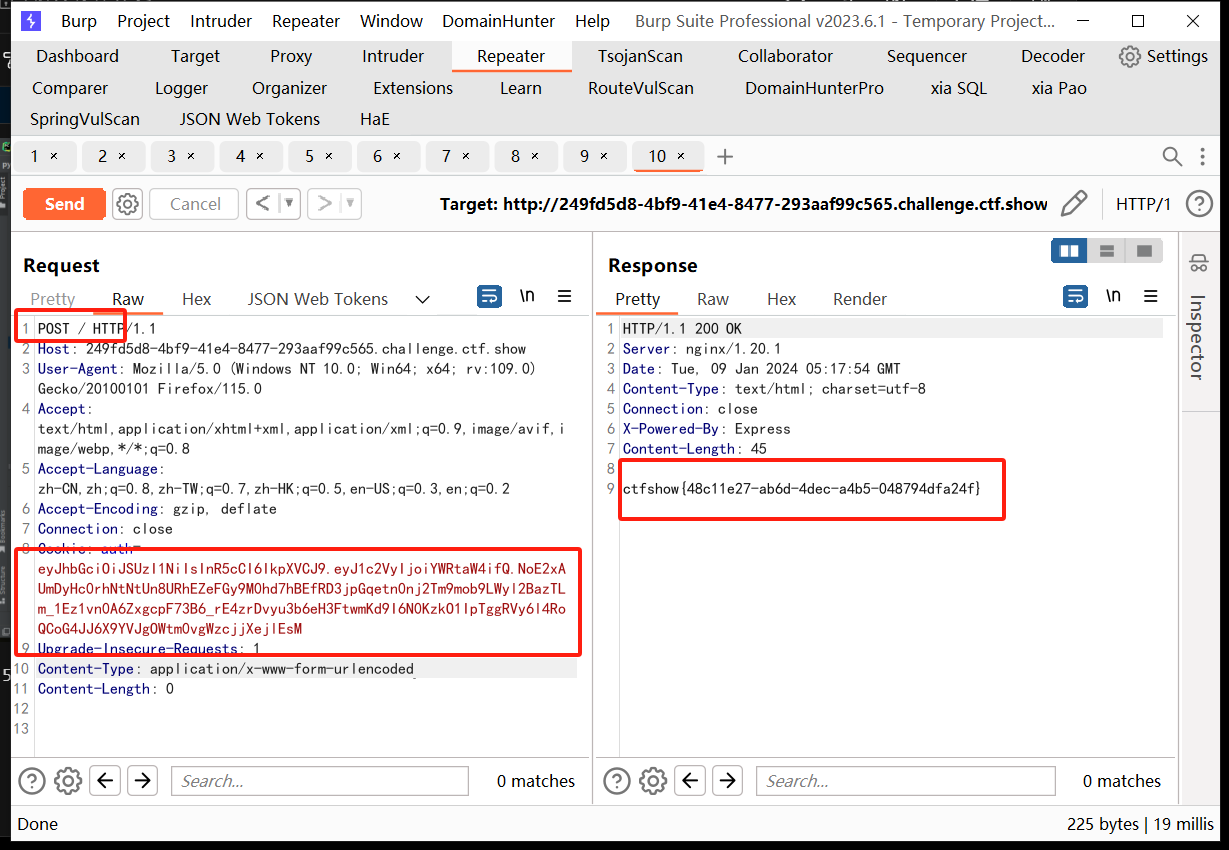Click the ctfshow flag text in response
The width and height of the screenshot is (1229, 850).
coord(802,489)
